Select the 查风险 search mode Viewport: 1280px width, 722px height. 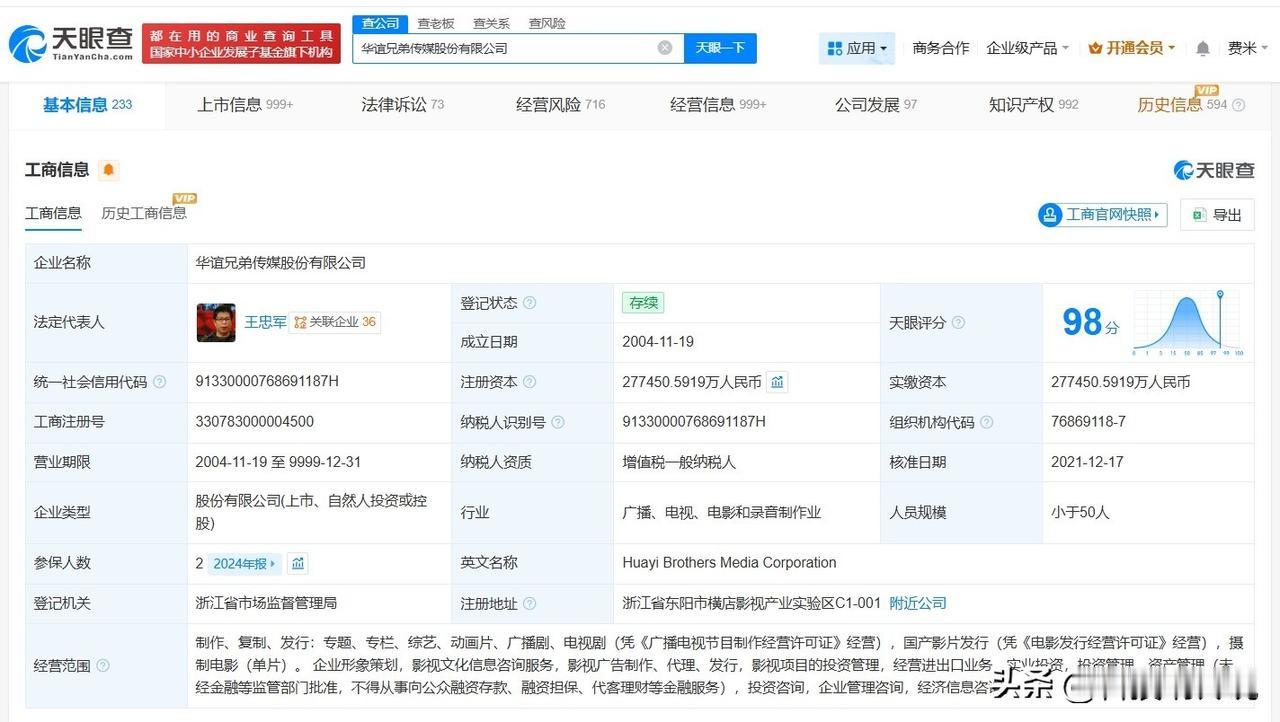[x=547, y=23]
